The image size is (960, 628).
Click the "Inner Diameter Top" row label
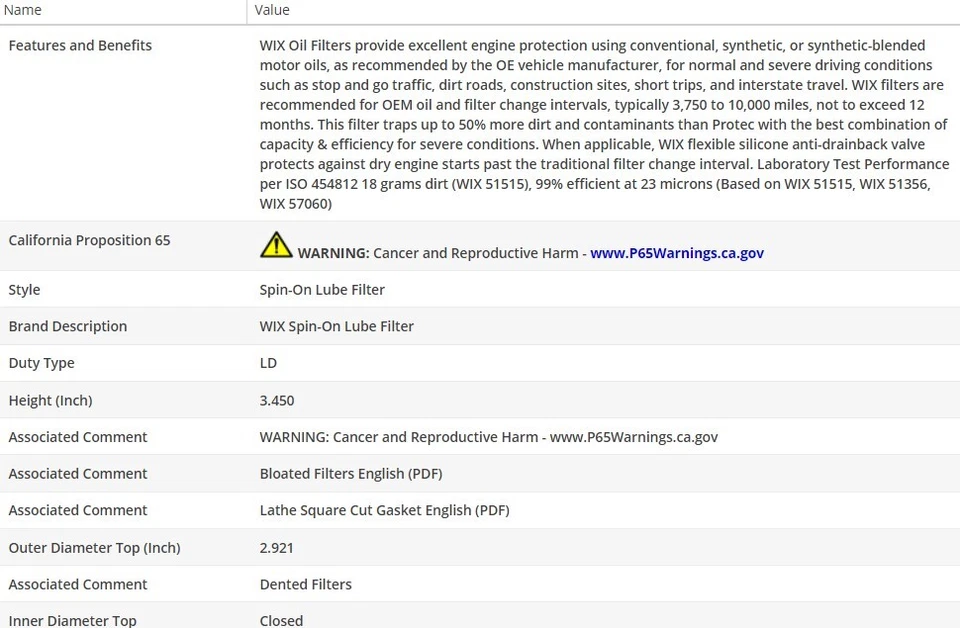pyautogui.click(x=72, y=620)
